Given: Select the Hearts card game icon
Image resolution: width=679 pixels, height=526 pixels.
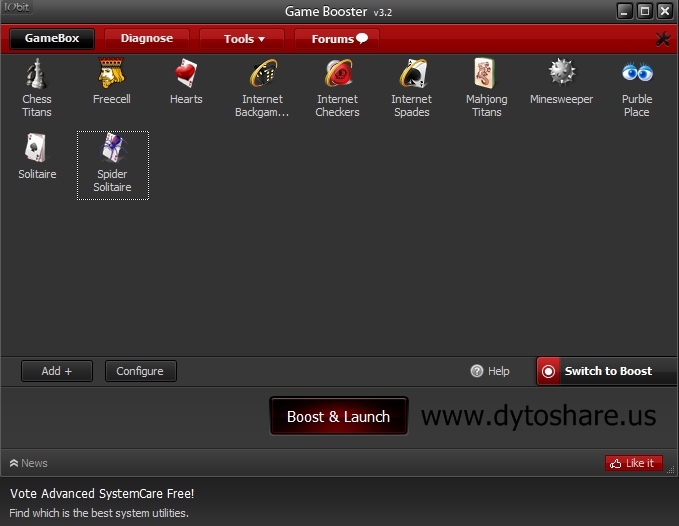Looking at the screenshot, I should point(186,73).
